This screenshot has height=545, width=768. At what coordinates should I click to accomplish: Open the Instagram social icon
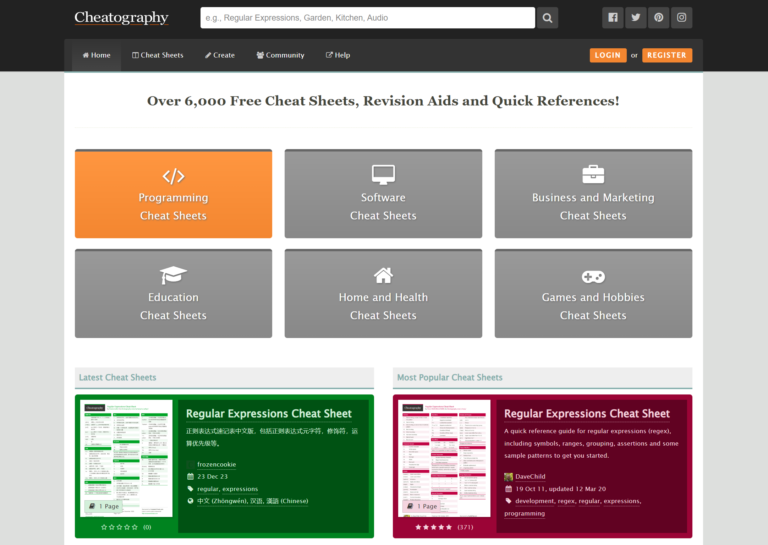[x=681, y=18]
